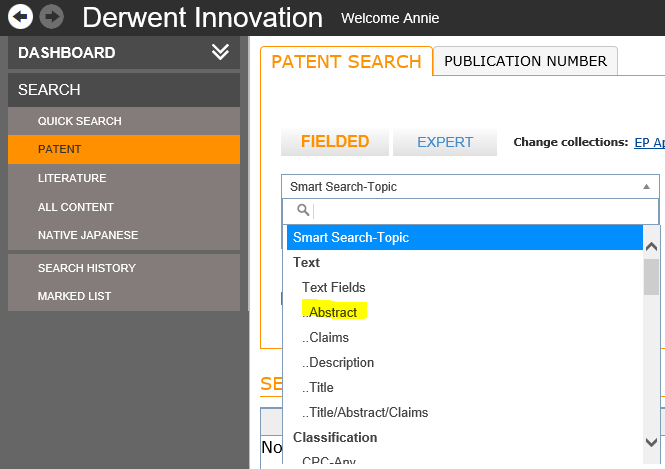Image resolution: width=665 pixels, height=469 pixels.
Task: Open LITERATURE search in sidebar
Action: pyautogui.click(x=124, y=178)
